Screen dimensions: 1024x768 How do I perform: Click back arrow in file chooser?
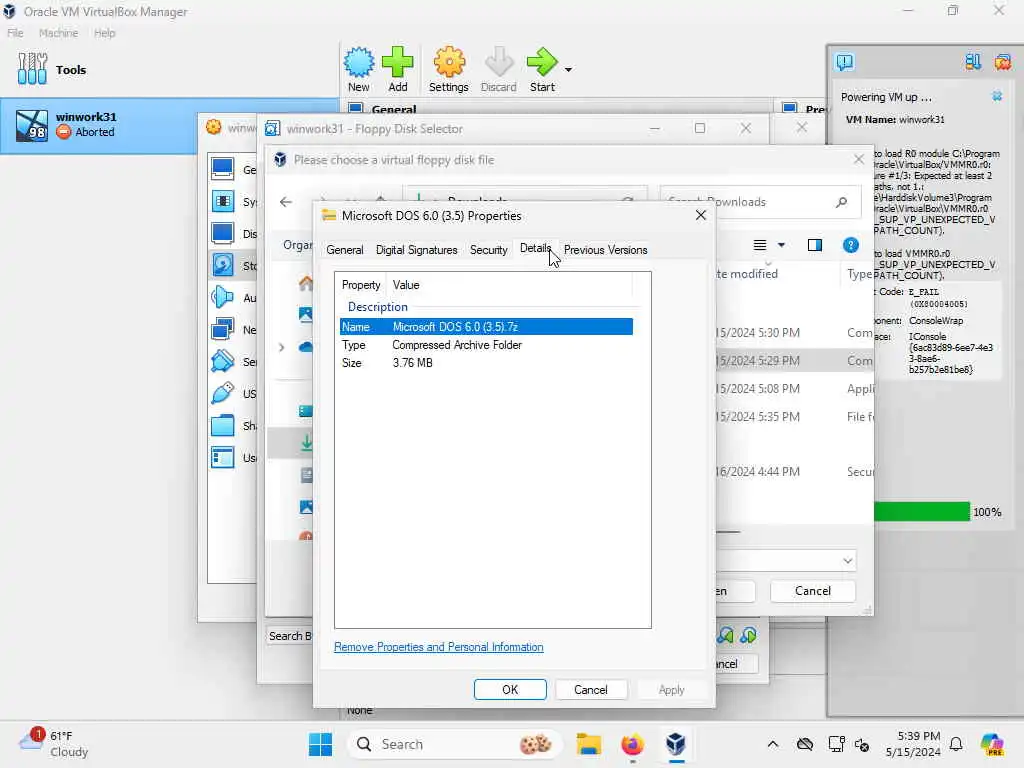(285, 202)
